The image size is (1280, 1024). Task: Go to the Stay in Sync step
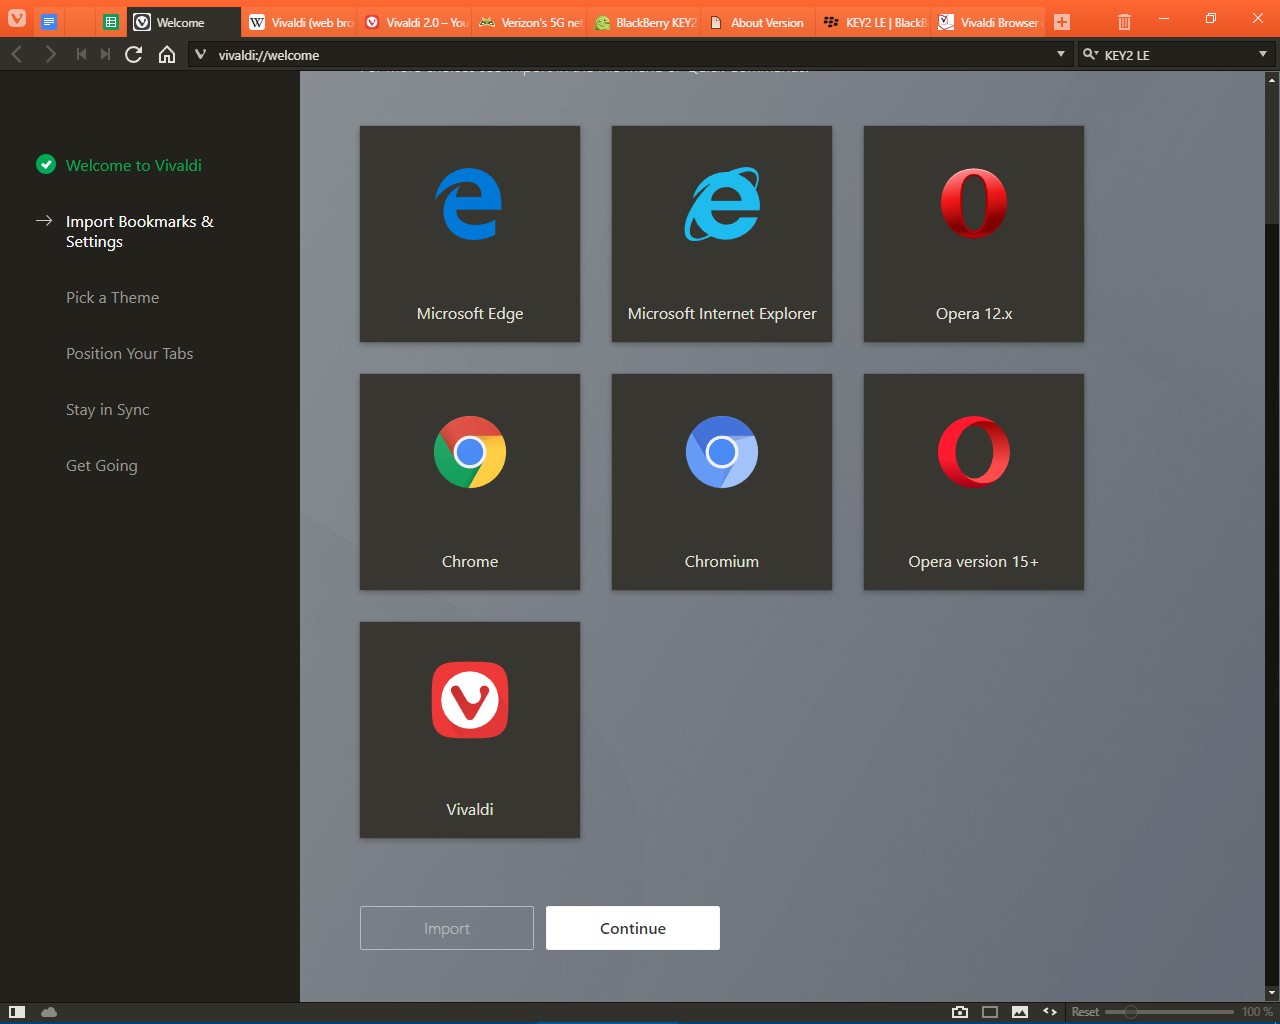click(108, 409)
